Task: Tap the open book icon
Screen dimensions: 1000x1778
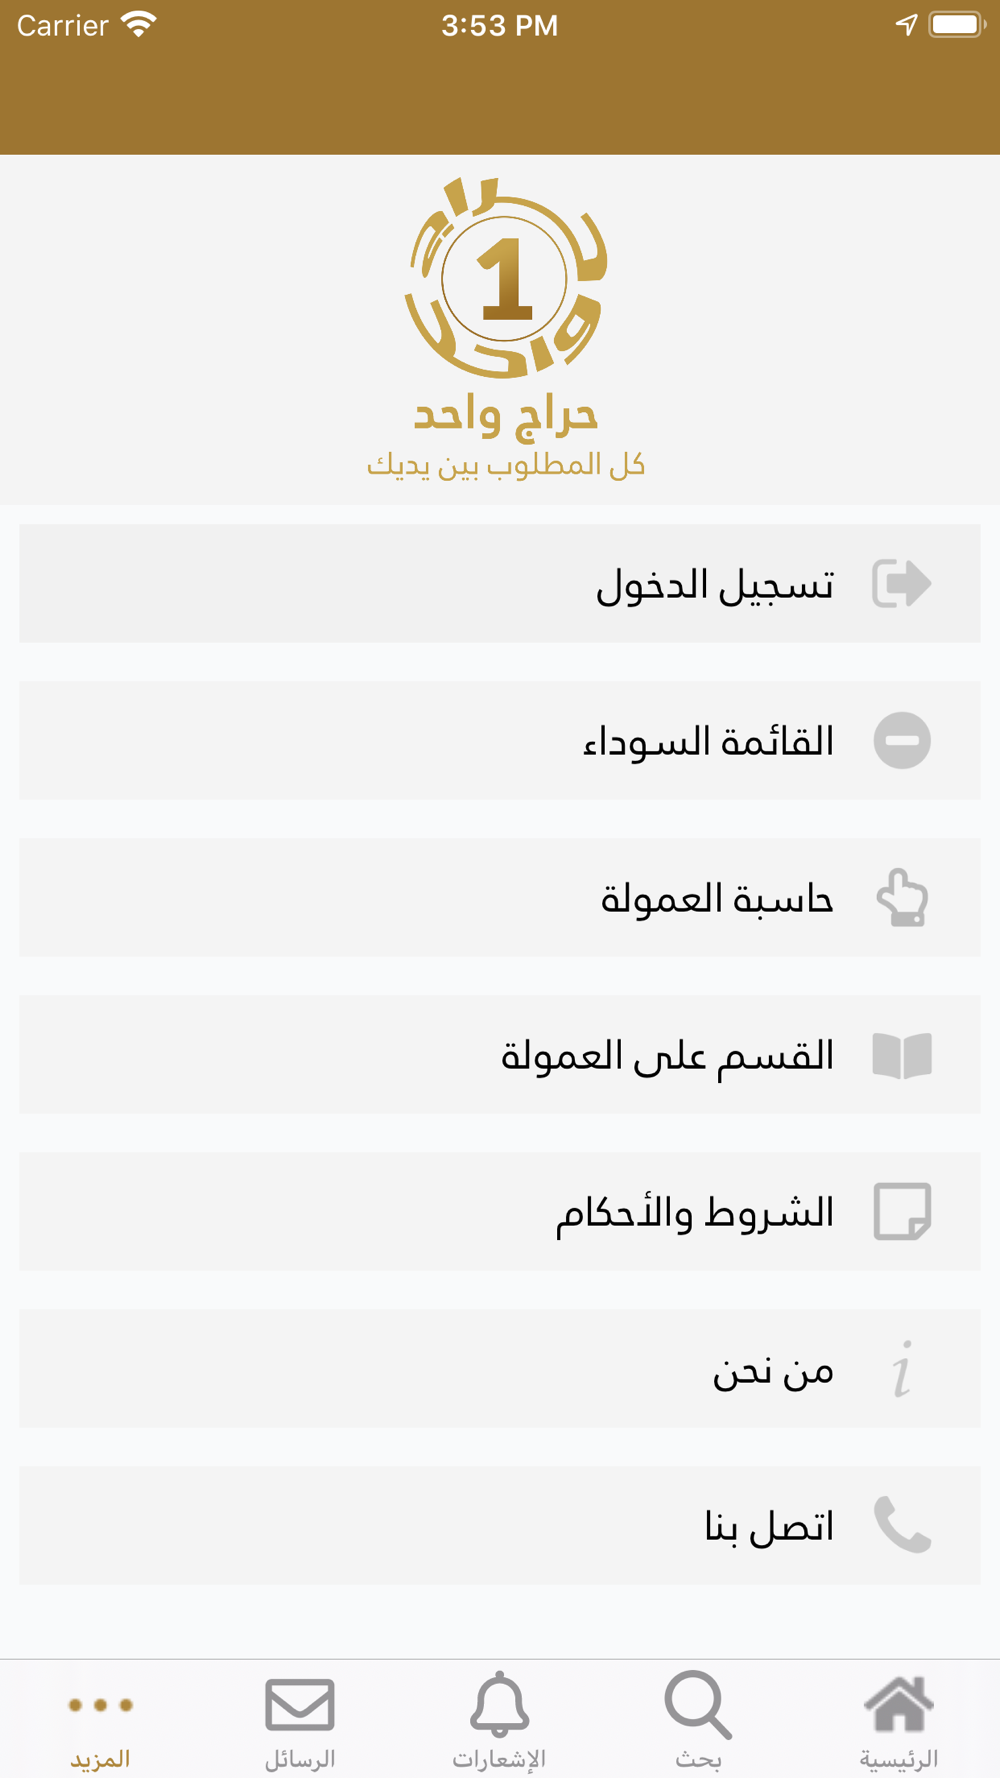Action: [x=902, y=1055]
